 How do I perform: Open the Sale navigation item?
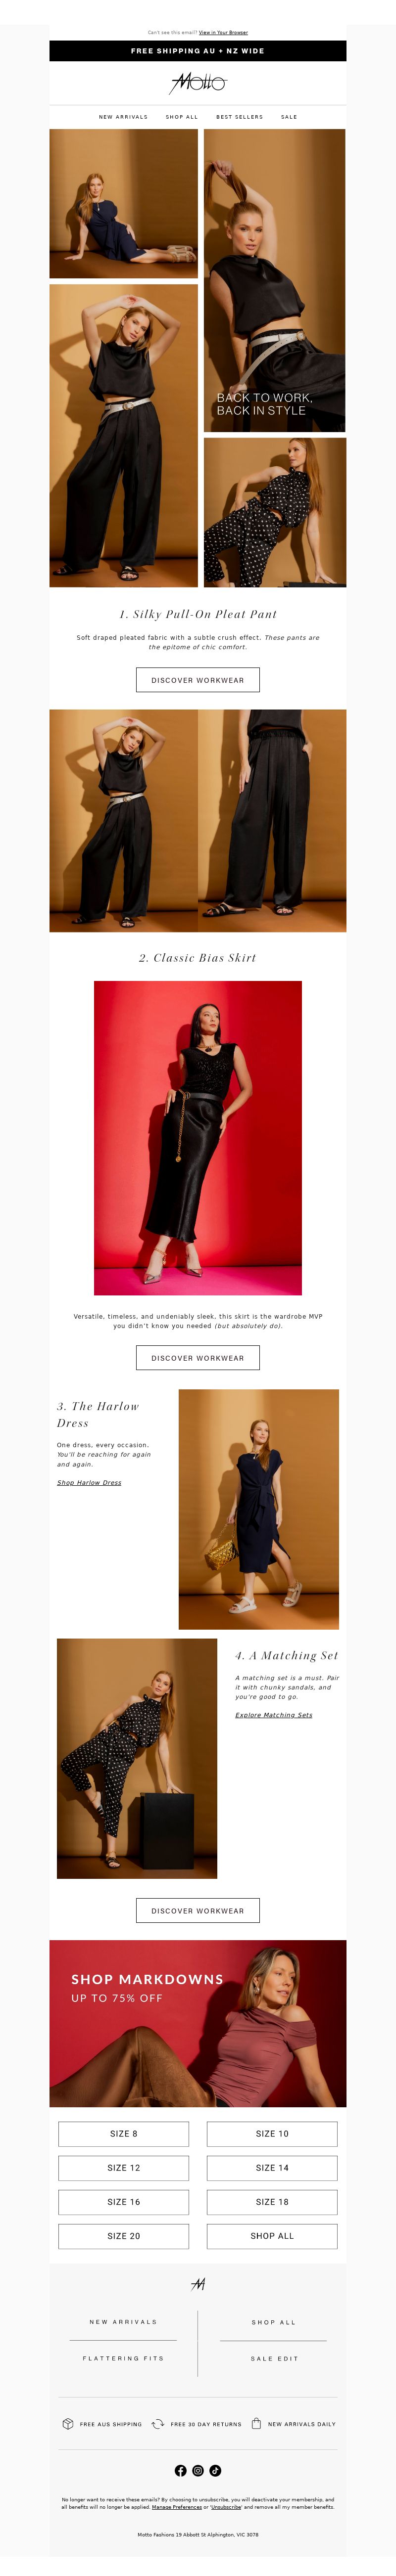(289, 117)
